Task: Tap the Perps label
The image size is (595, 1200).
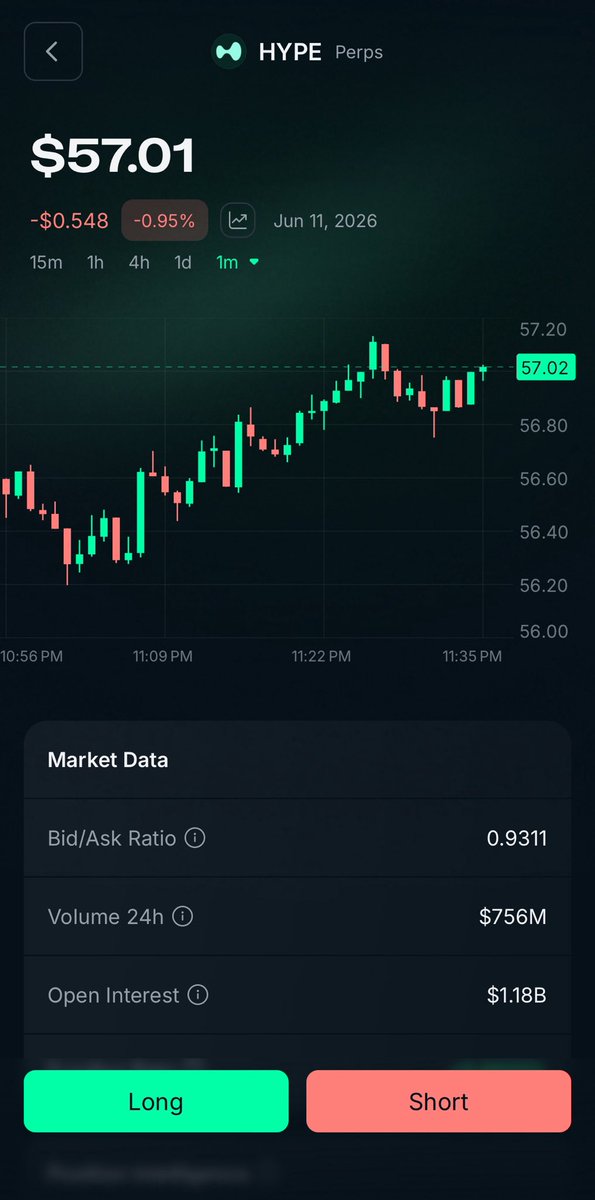Action: tap(359, 52)
